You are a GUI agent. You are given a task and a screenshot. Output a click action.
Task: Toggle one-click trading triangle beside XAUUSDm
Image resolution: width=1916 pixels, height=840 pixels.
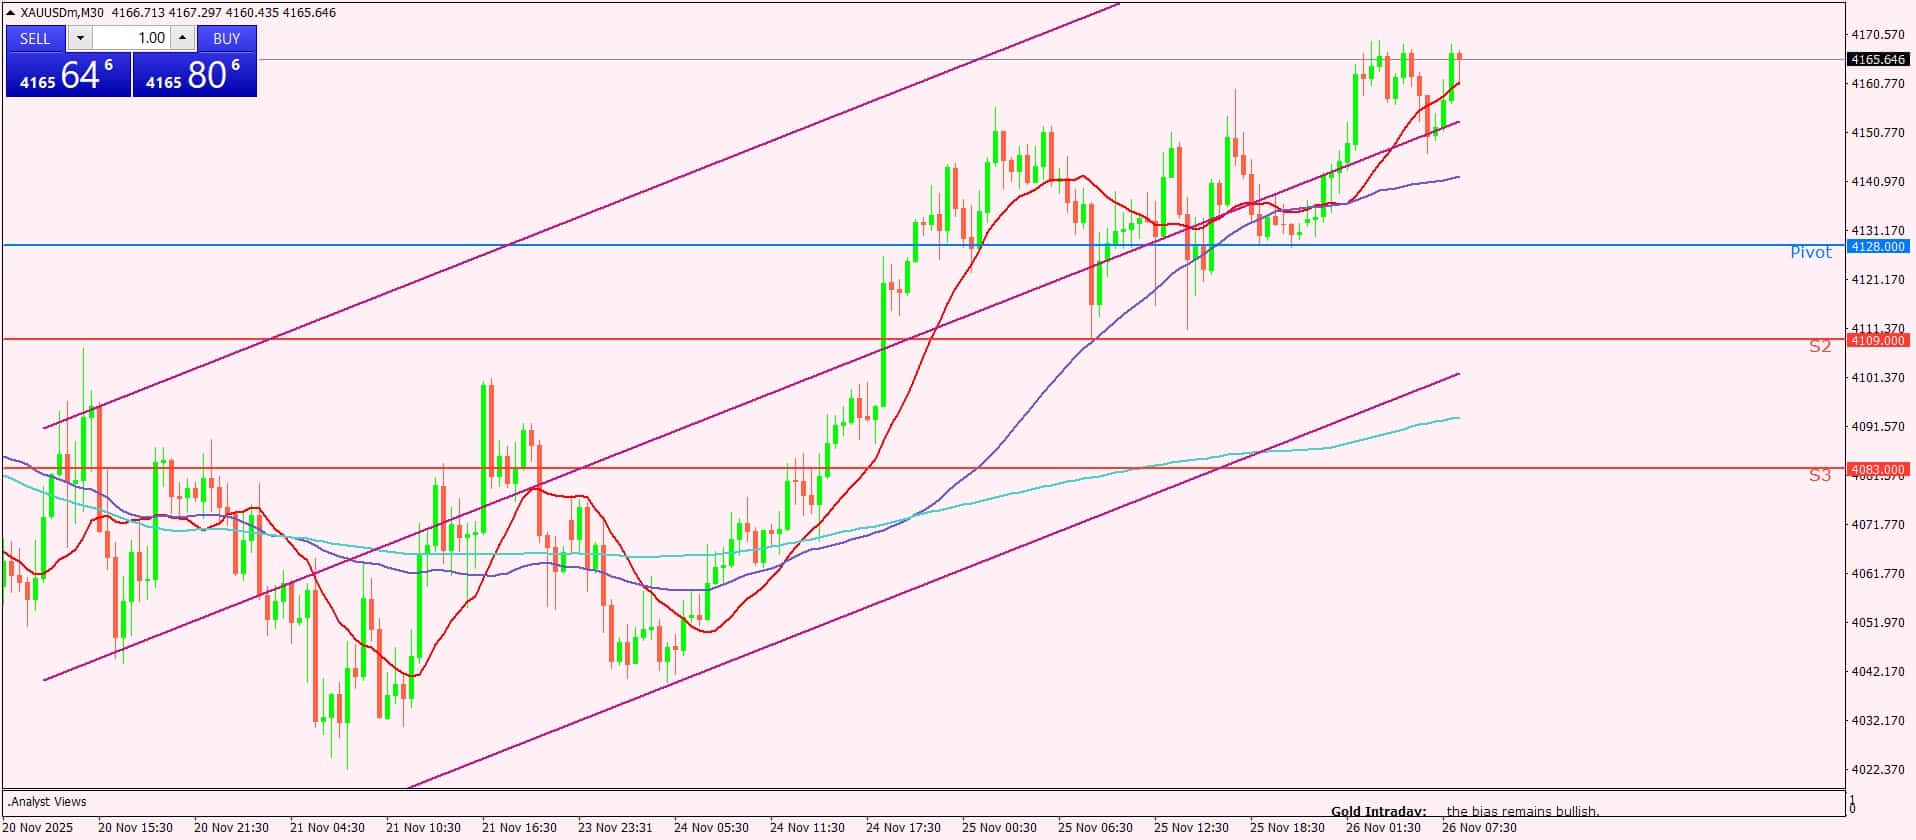(11, 12)
